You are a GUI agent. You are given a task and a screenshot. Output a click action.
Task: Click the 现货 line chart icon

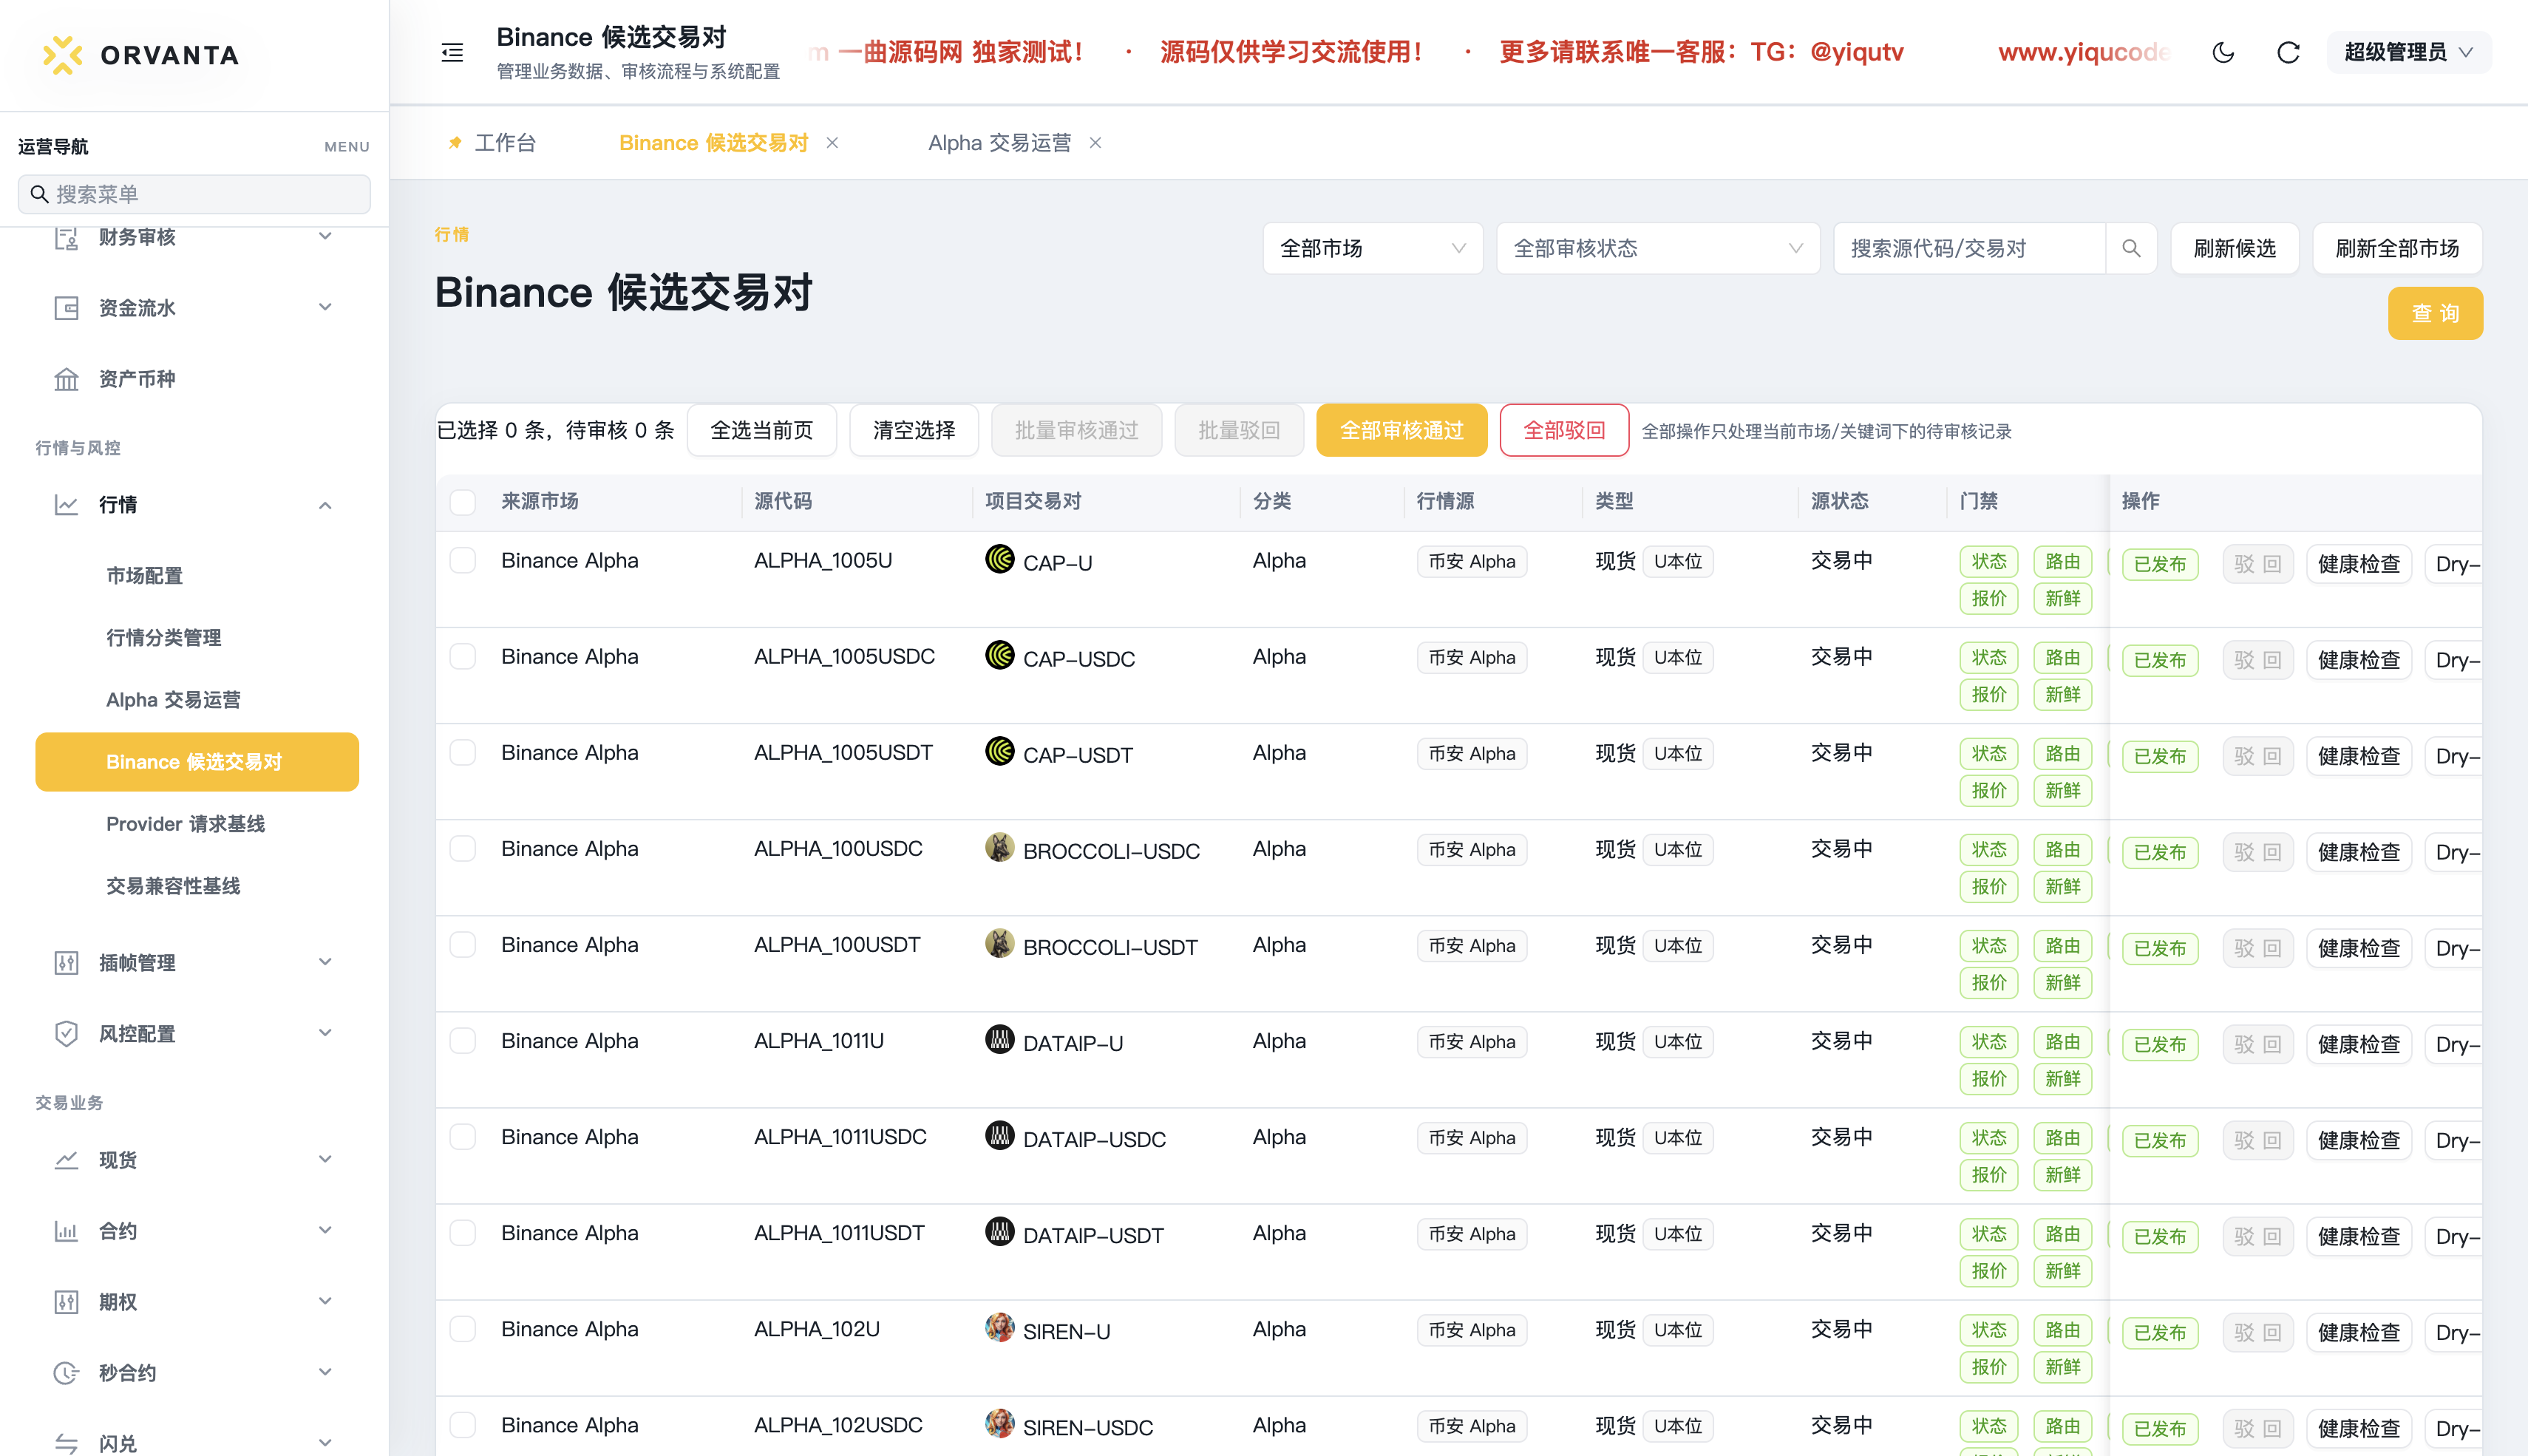click(x=66, y=1160)
